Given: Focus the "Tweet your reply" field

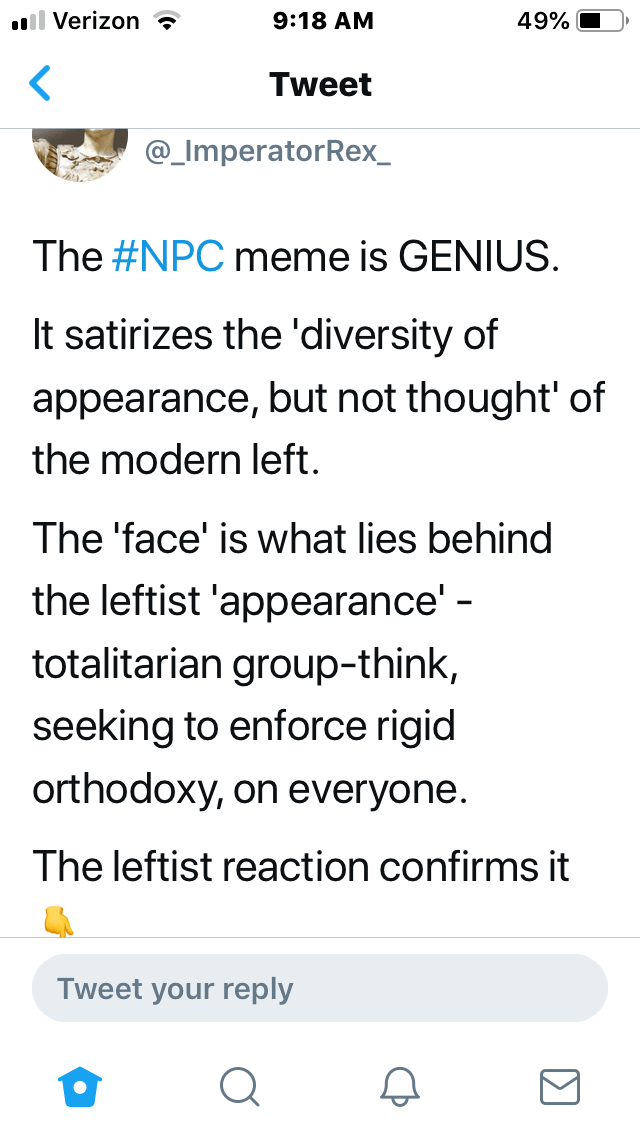Looking at the screenshot, I should 320,989.
